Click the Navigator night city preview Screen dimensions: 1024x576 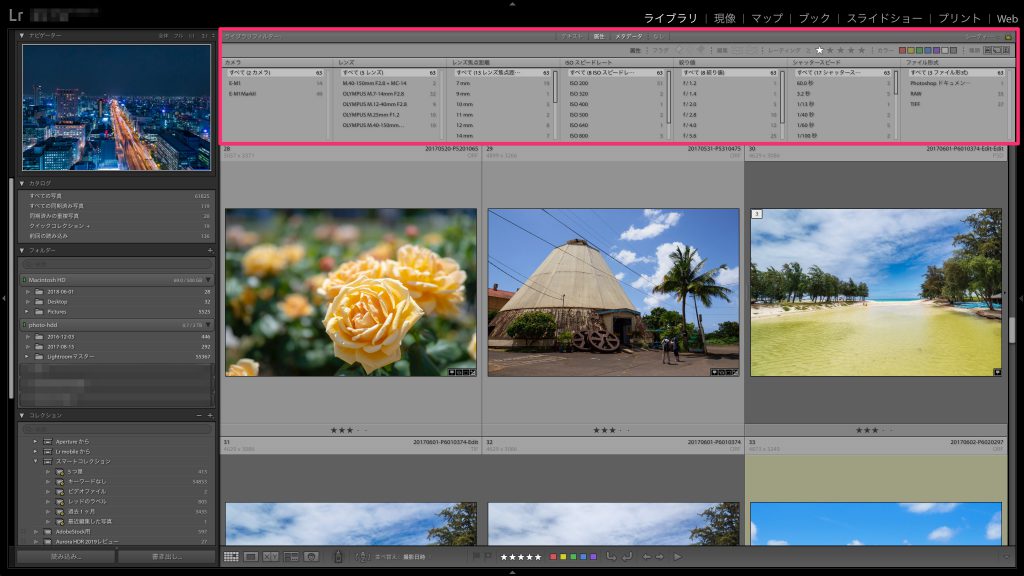tap(116, 107)
